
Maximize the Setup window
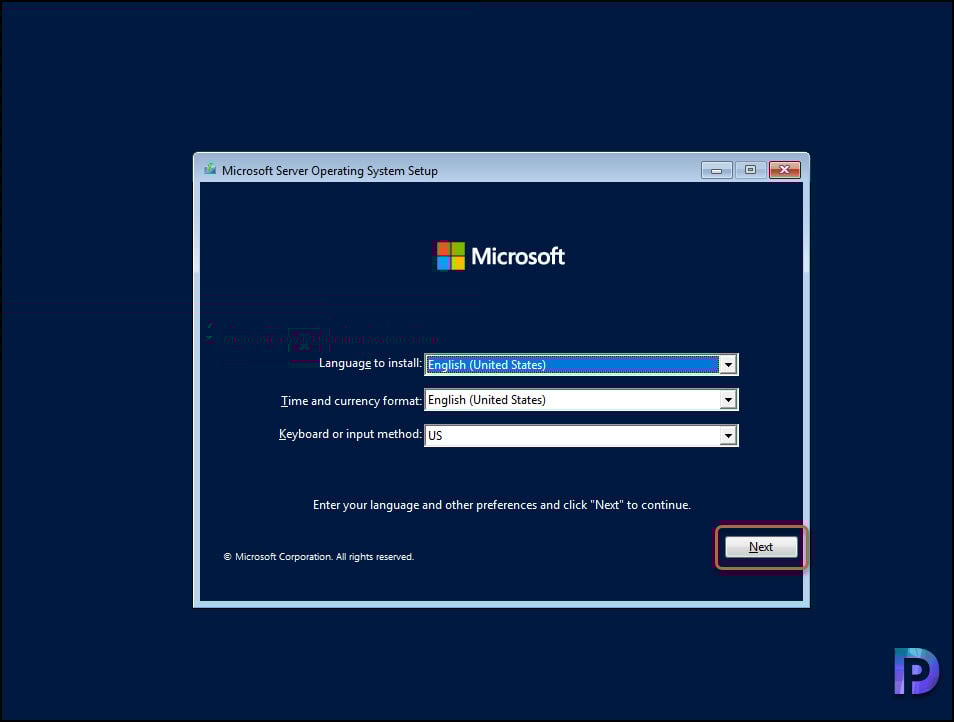click(x=750, y=170)
